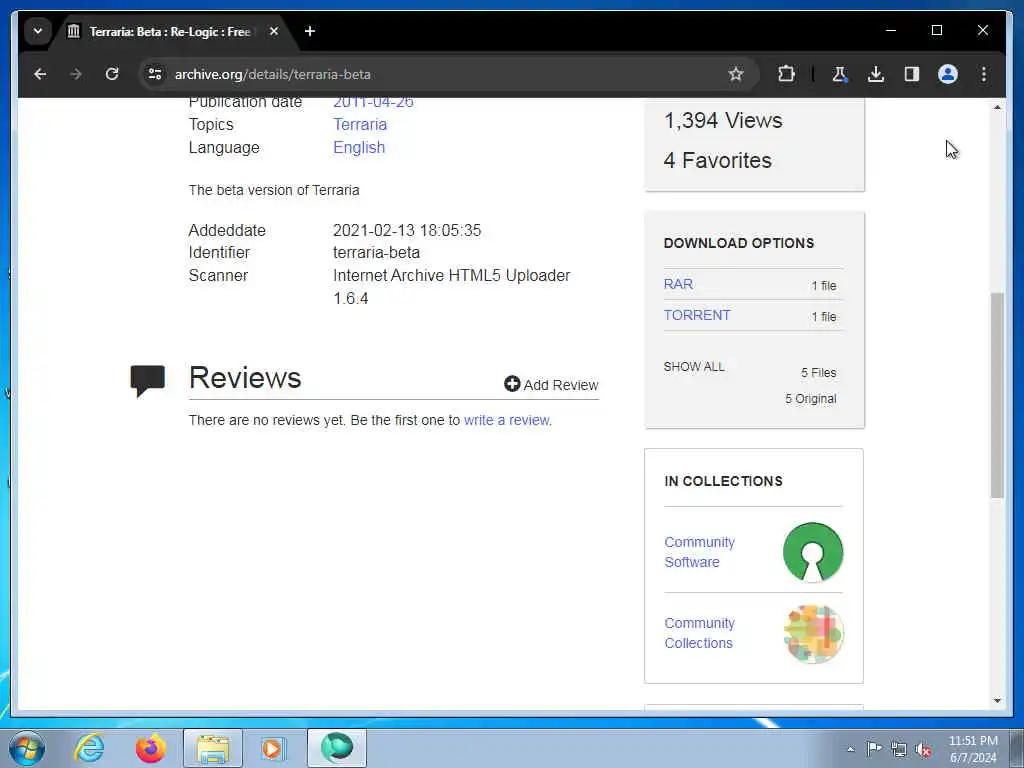Image resolution: width=1024 pixels, height=768 pixels.
Task: Open the English language link
Action: click(x=359, y=148)
